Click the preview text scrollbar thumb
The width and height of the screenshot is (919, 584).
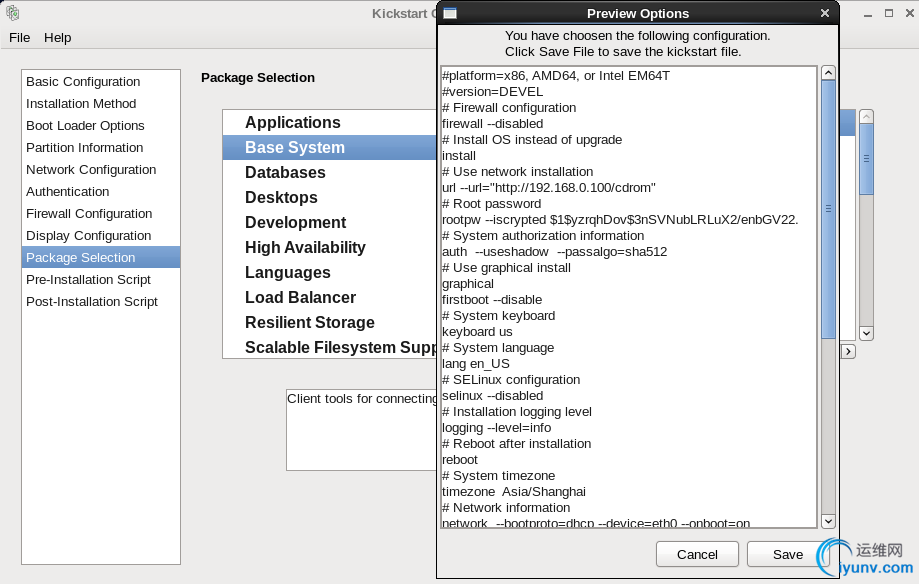point(828,209)
